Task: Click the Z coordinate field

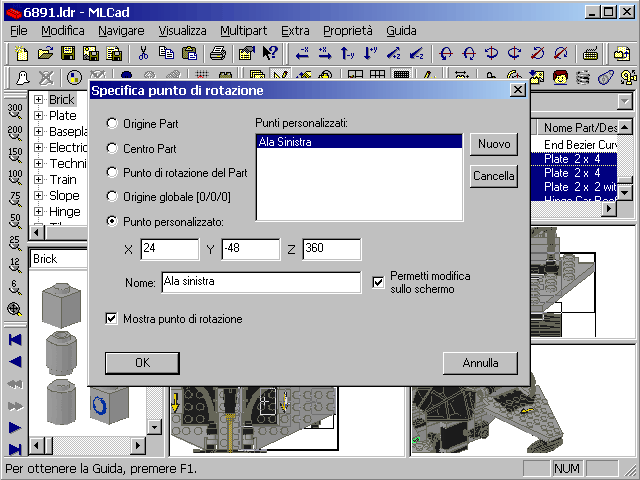Action: [331, 249]
